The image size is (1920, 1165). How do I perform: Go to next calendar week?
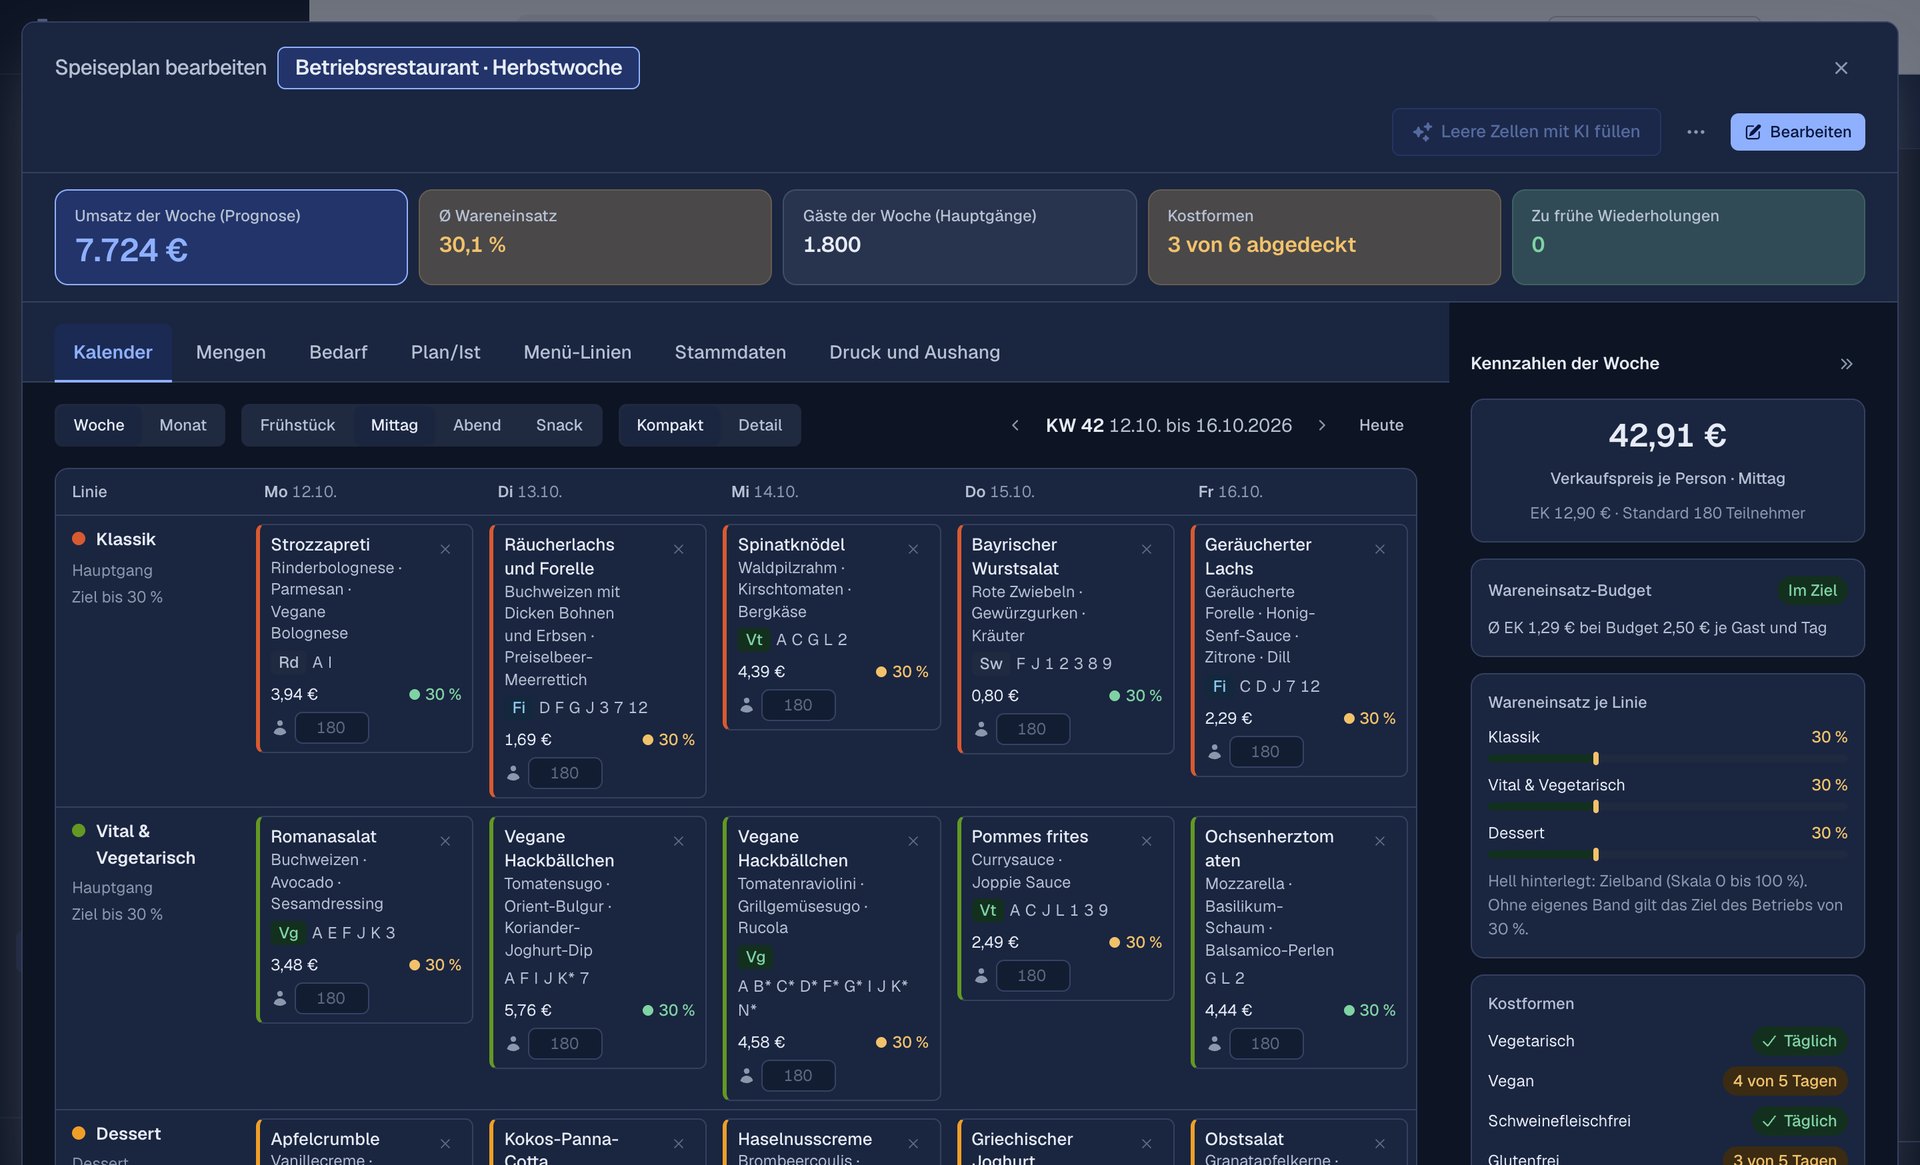pos(1322,425)
